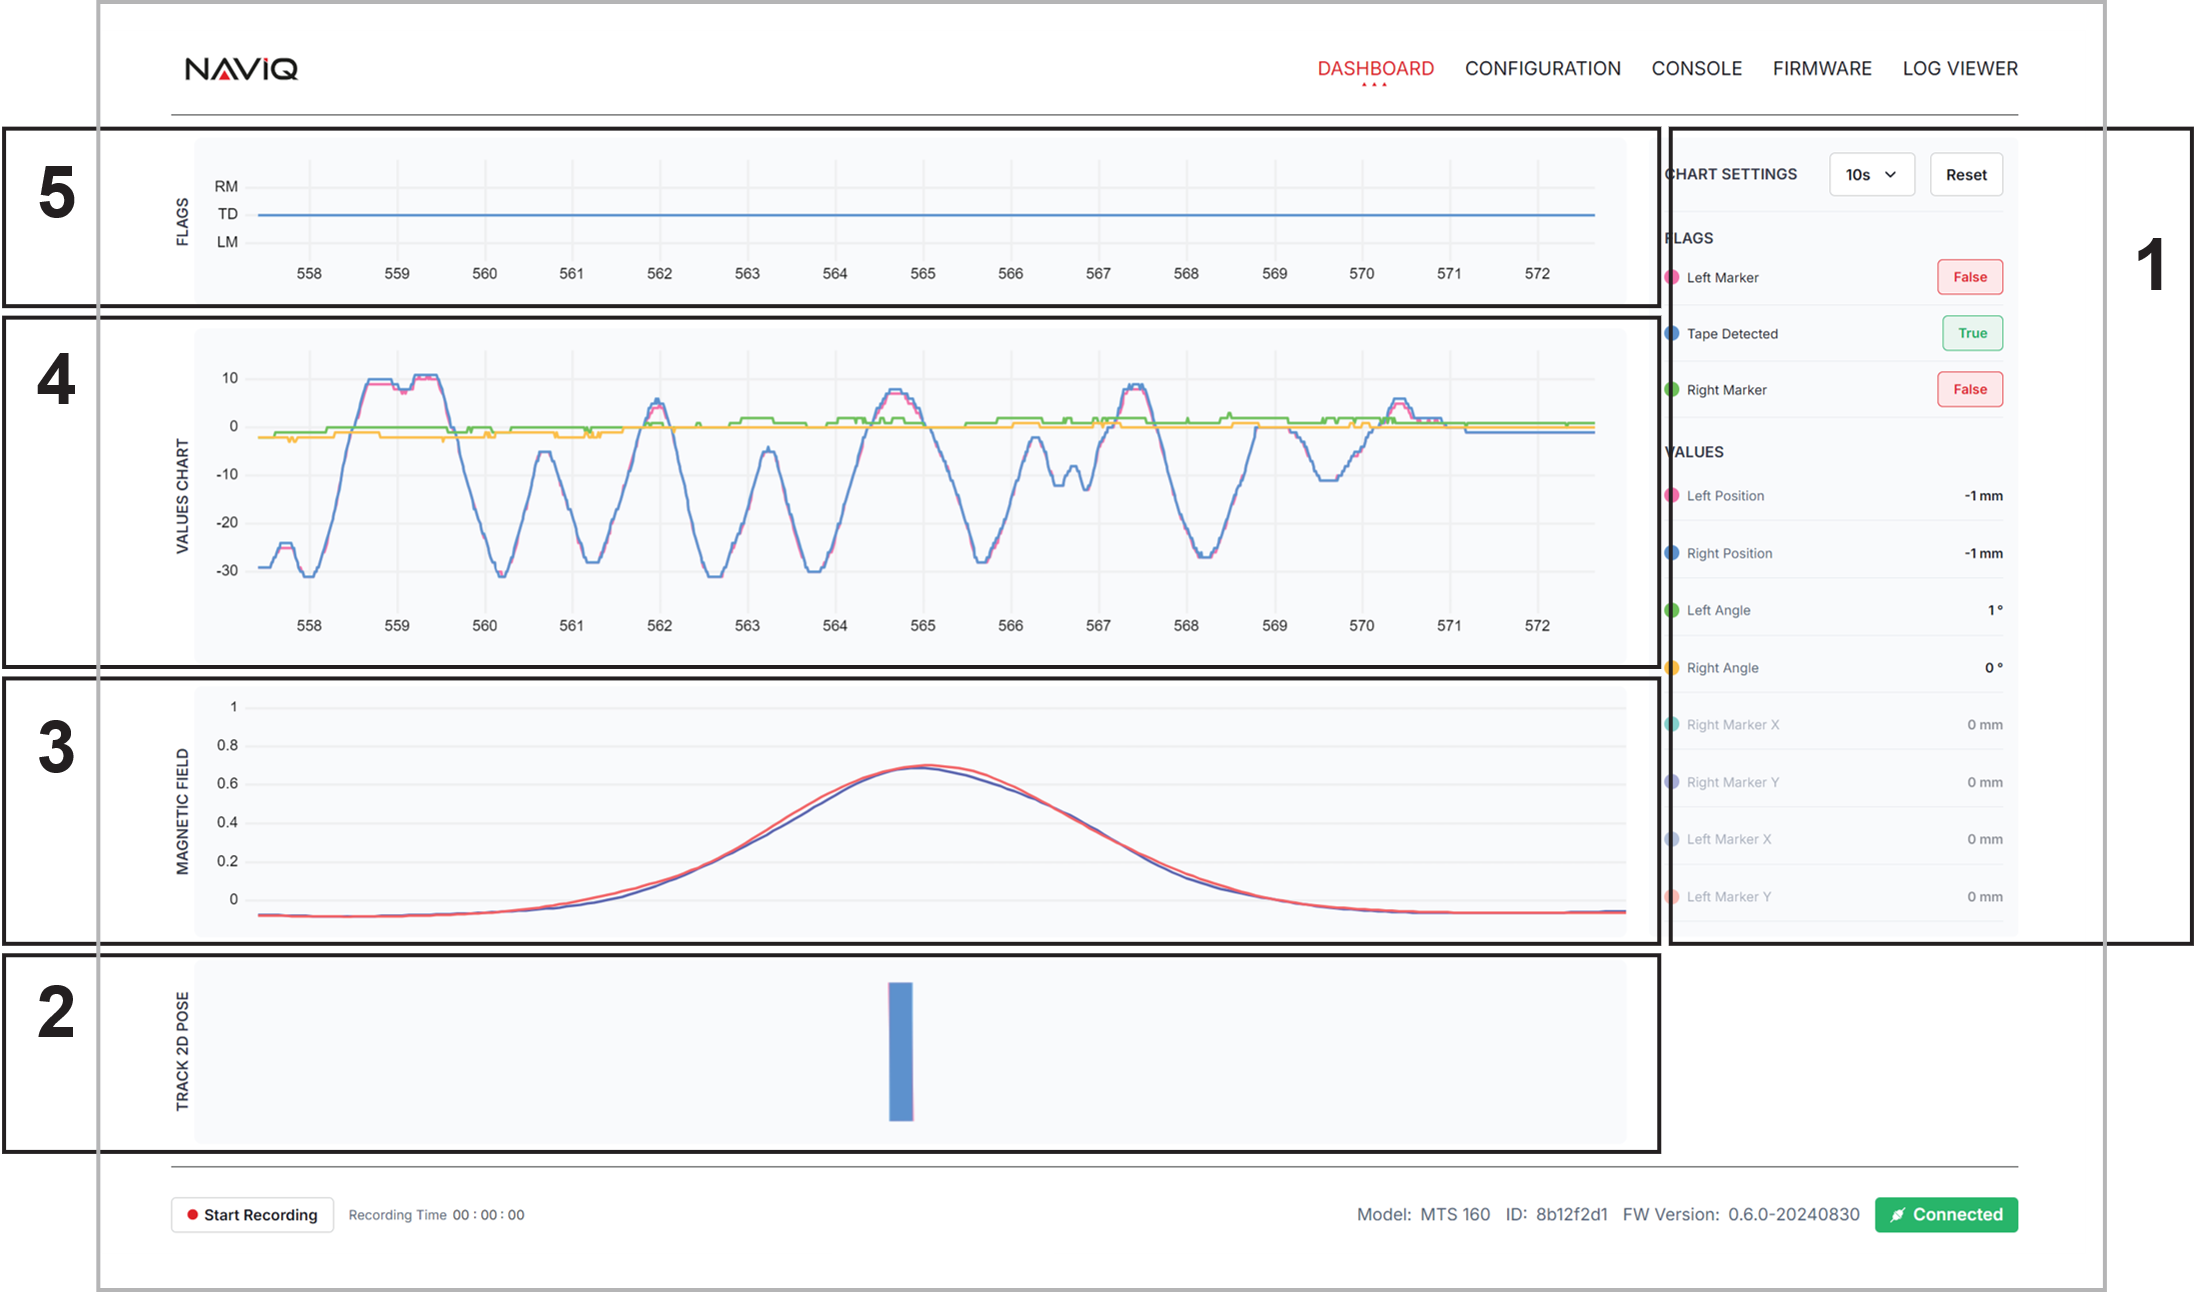The height and width of the screenshot is (1292, 2196).
Task: Click the Tape Detected blue dot
Action: click(x=1672, y=334)
